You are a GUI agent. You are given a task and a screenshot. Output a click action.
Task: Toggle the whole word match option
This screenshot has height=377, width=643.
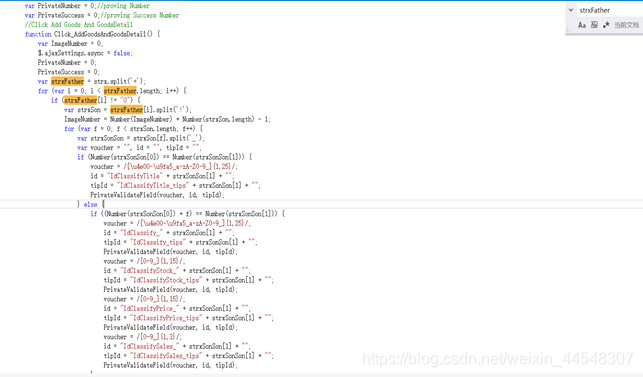594,25
